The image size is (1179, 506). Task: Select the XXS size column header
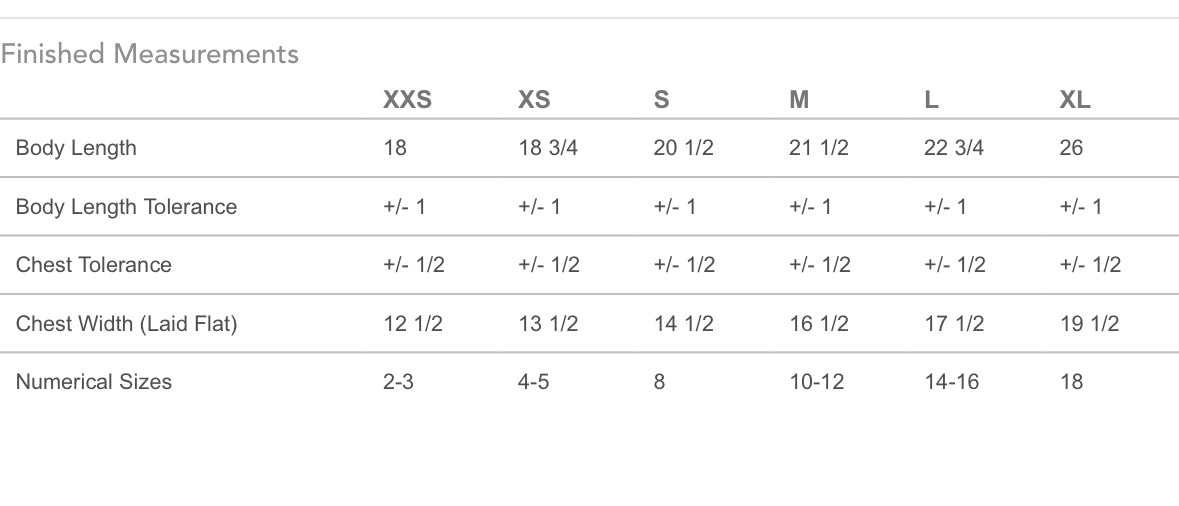tap(407, 100)
